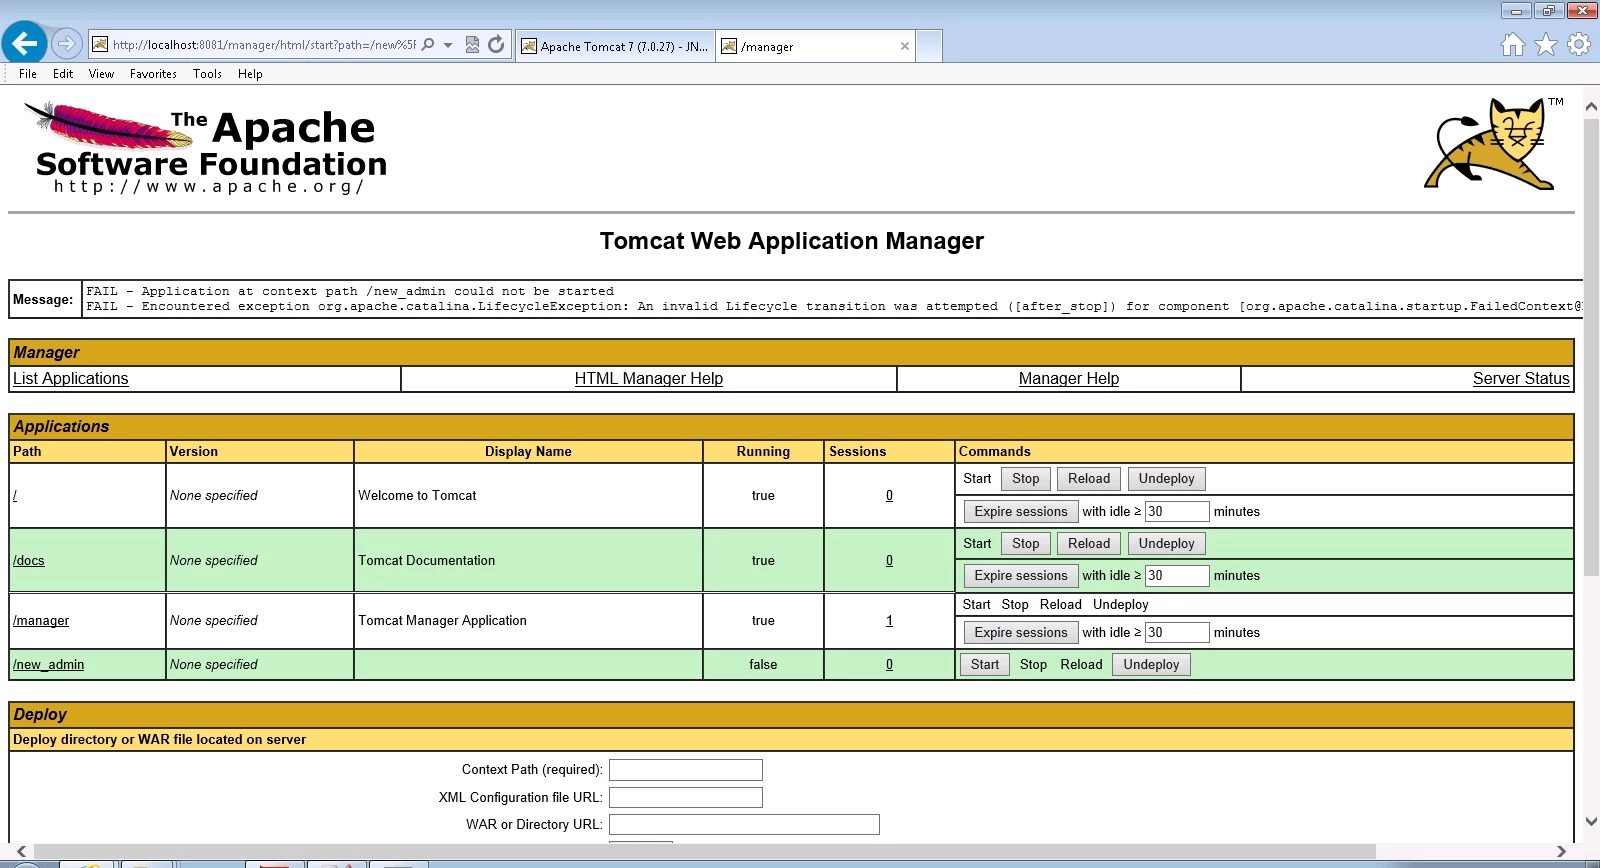Image resolution: width=1600 pixels, height=868 pixels.
Task: Open Favorites star icon
Action: (1546, 45)
